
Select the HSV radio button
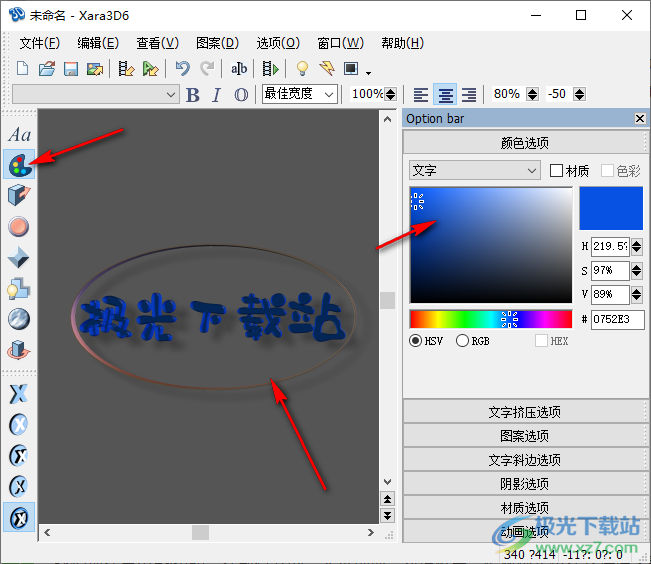point(415,341)
